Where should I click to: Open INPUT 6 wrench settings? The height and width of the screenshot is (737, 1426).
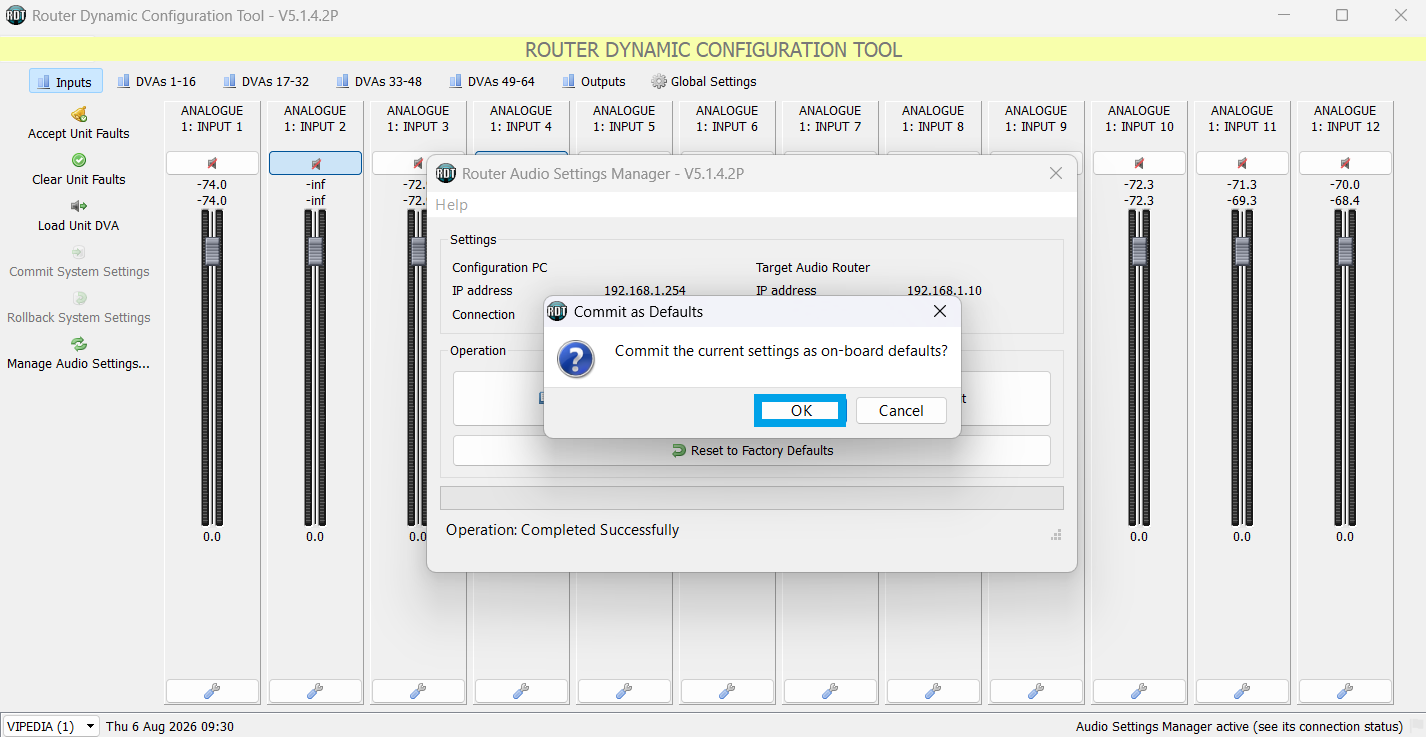[727, 691]
